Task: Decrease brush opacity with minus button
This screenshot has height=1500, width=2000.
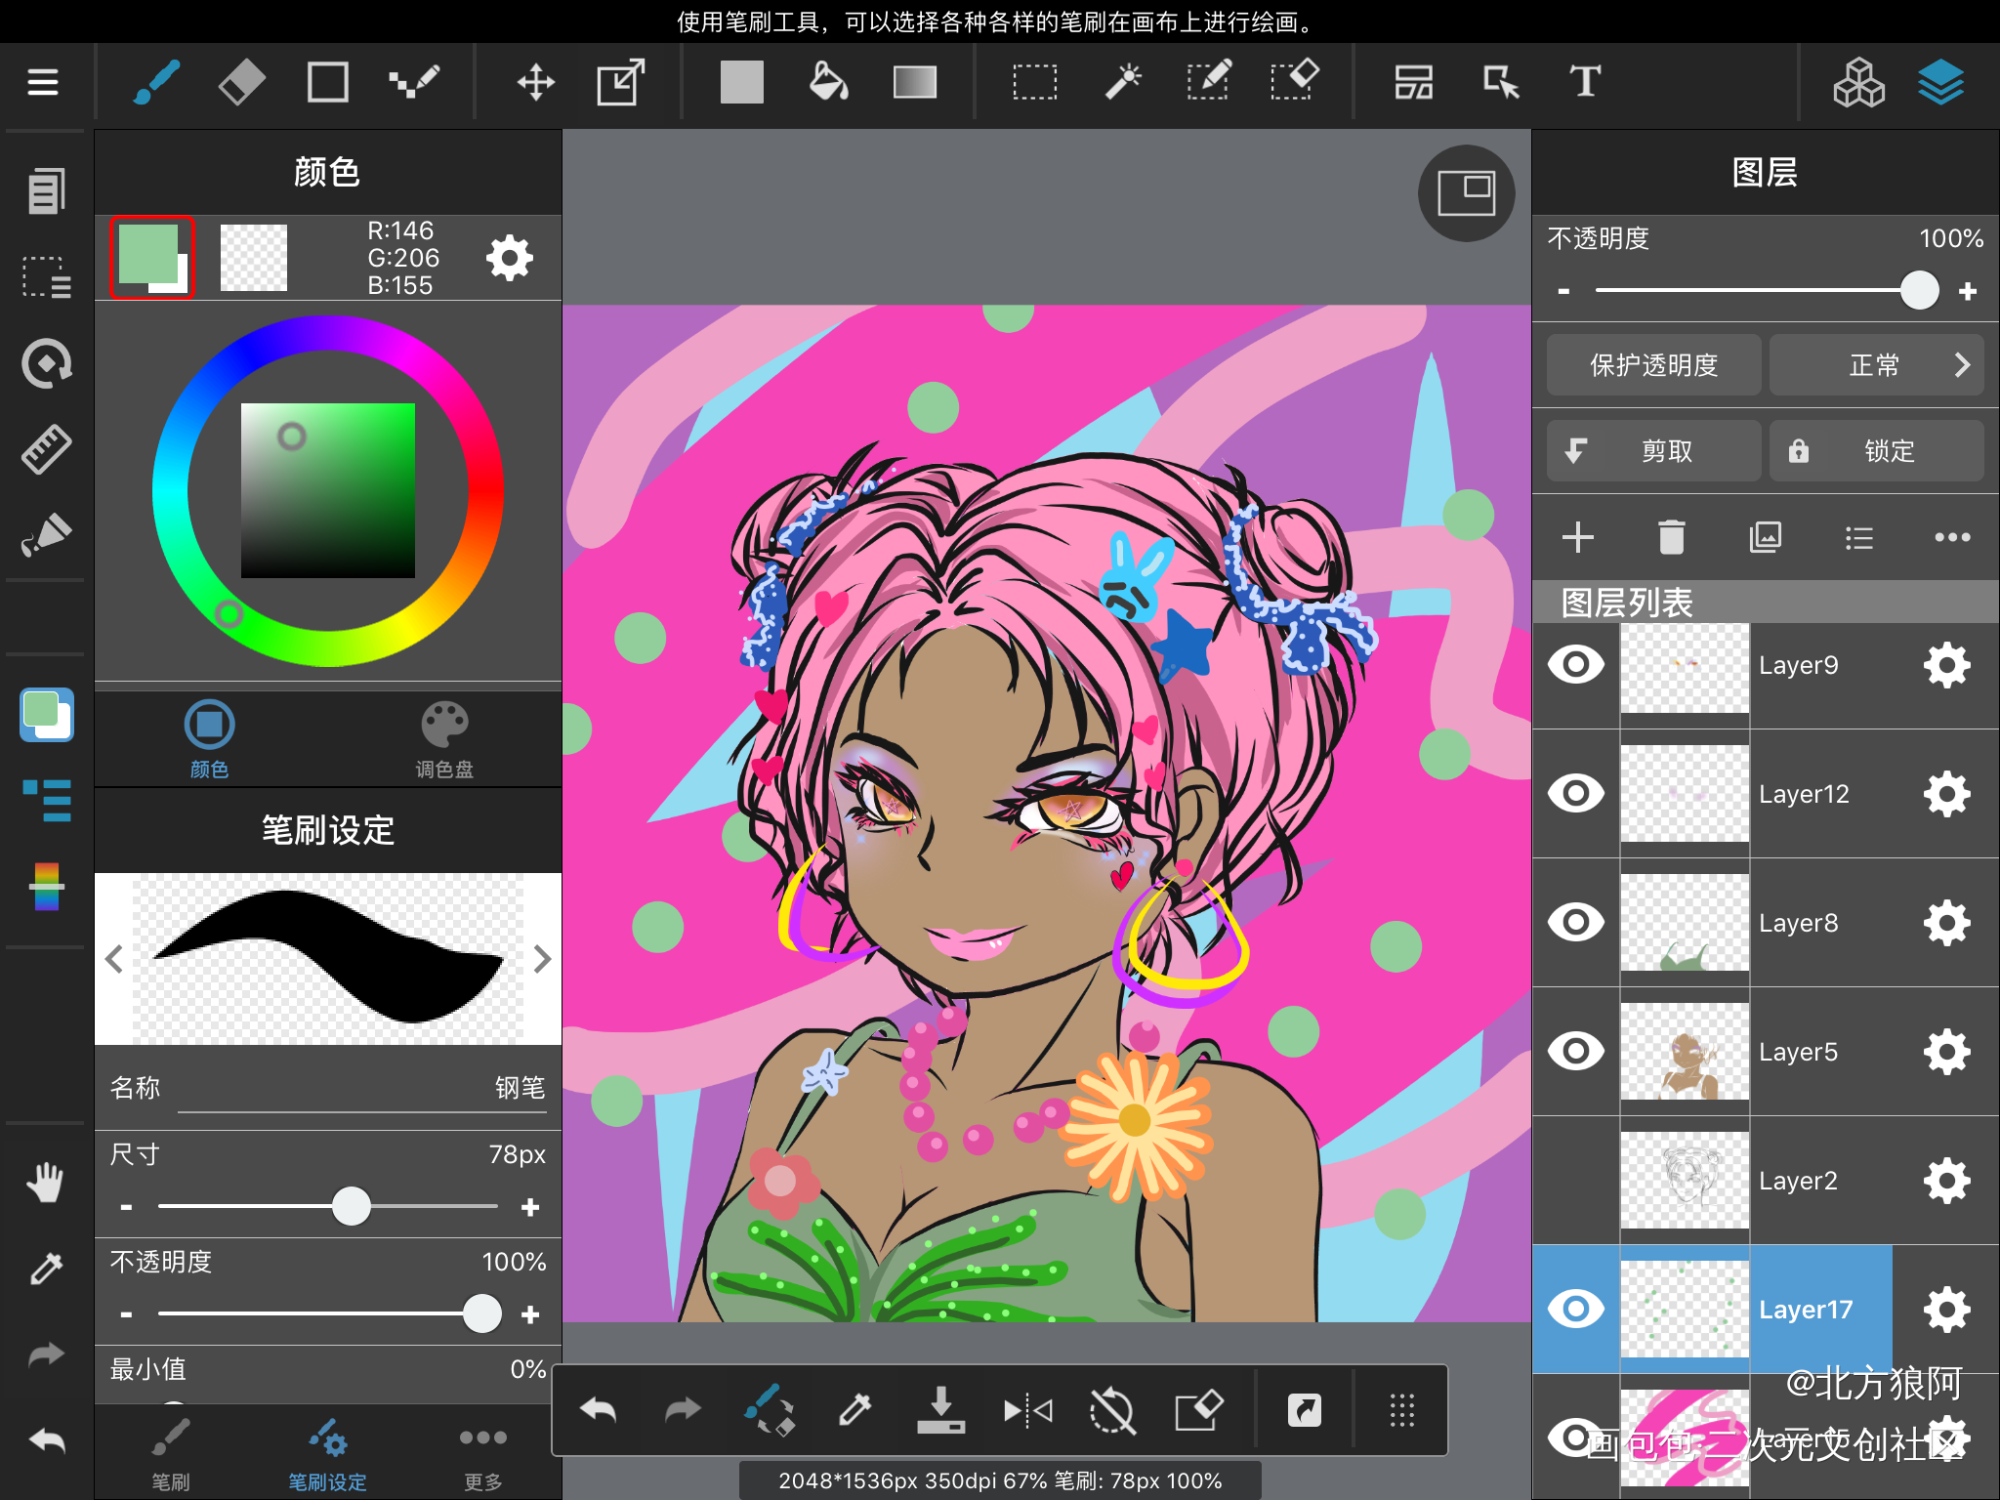Action: pyautogui.click(x=126, y=1314)
